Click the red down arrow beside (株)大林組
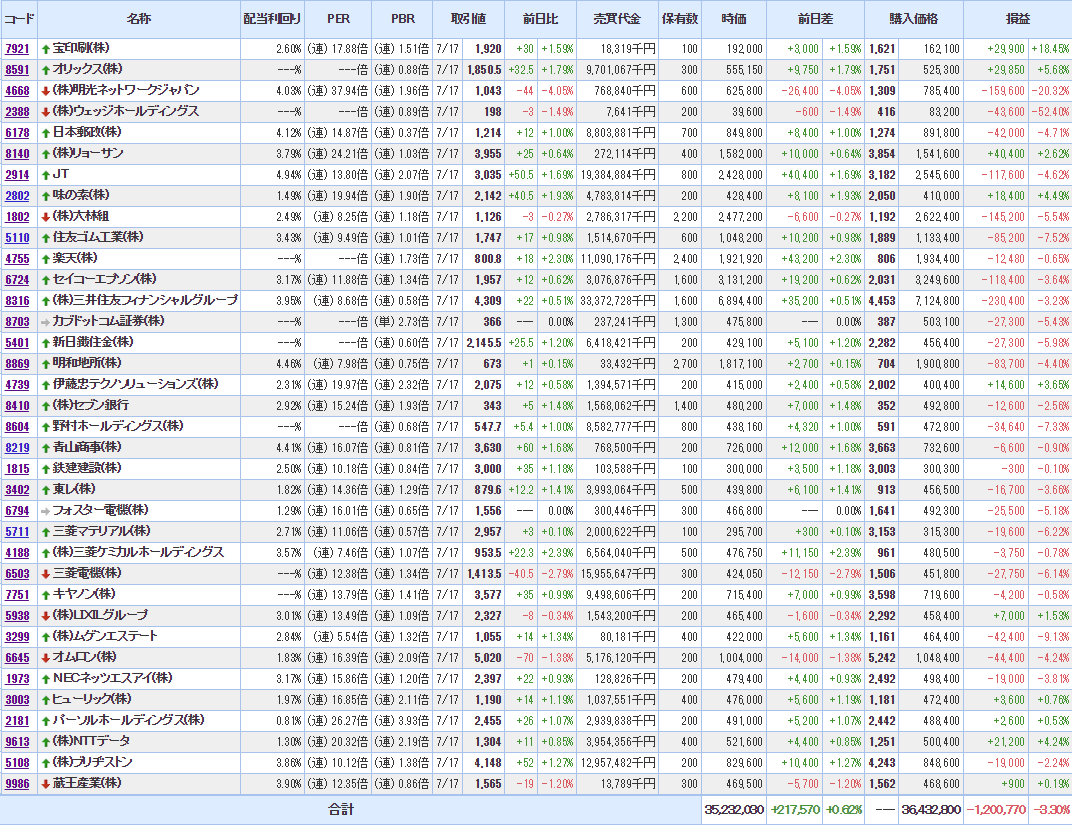 click(x=46, y=216)
